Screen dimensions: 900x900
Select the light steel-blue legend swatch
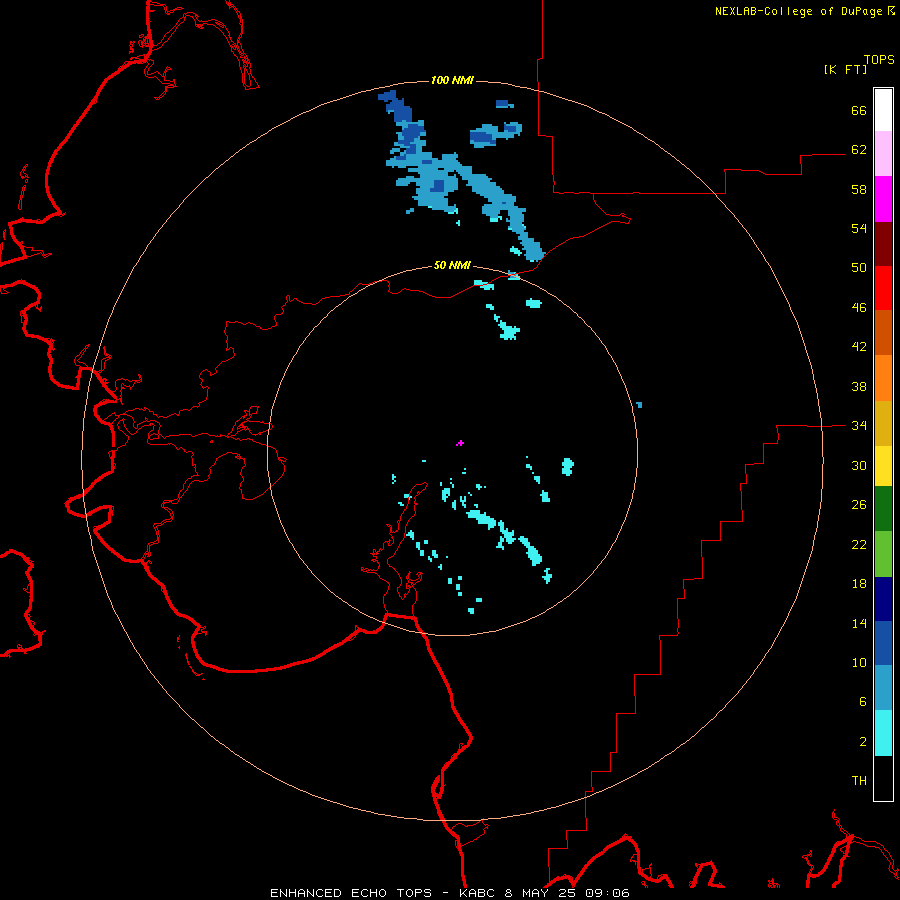[883, 688]
